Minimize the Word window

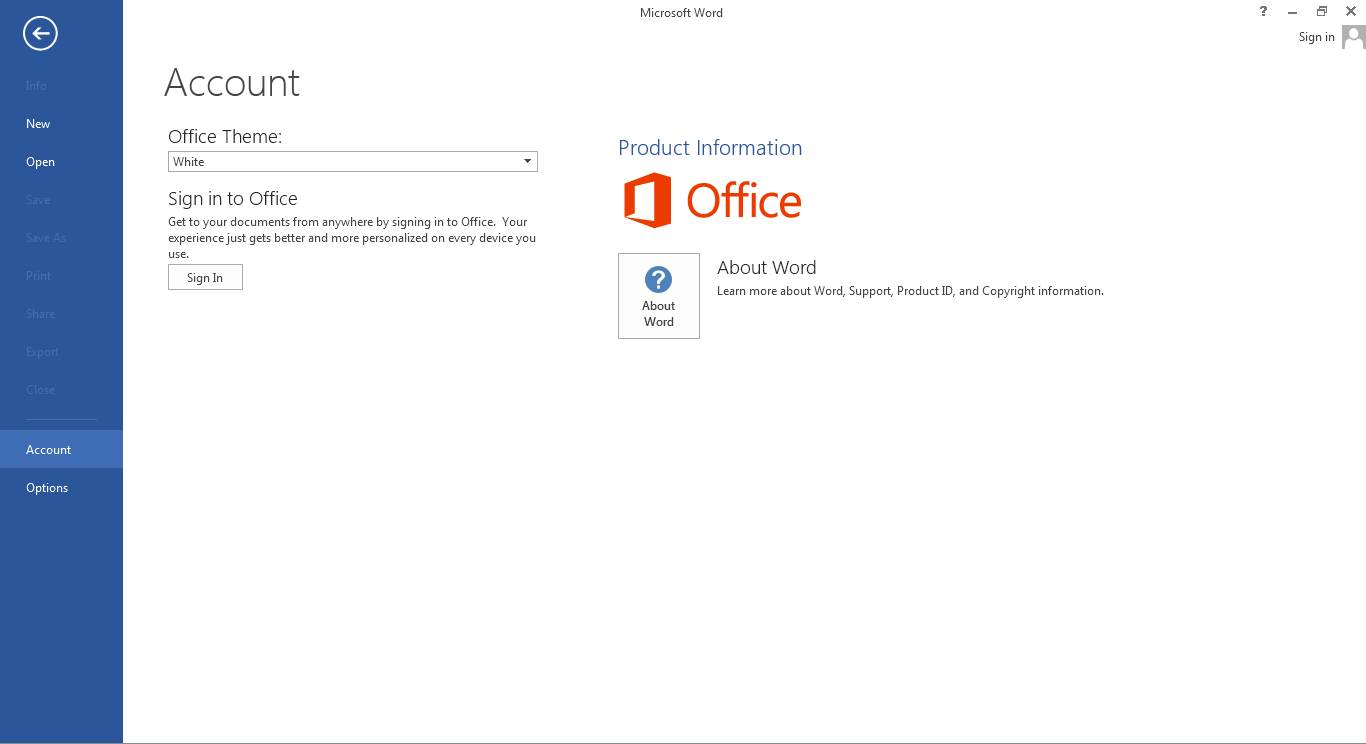[1293, 12]
